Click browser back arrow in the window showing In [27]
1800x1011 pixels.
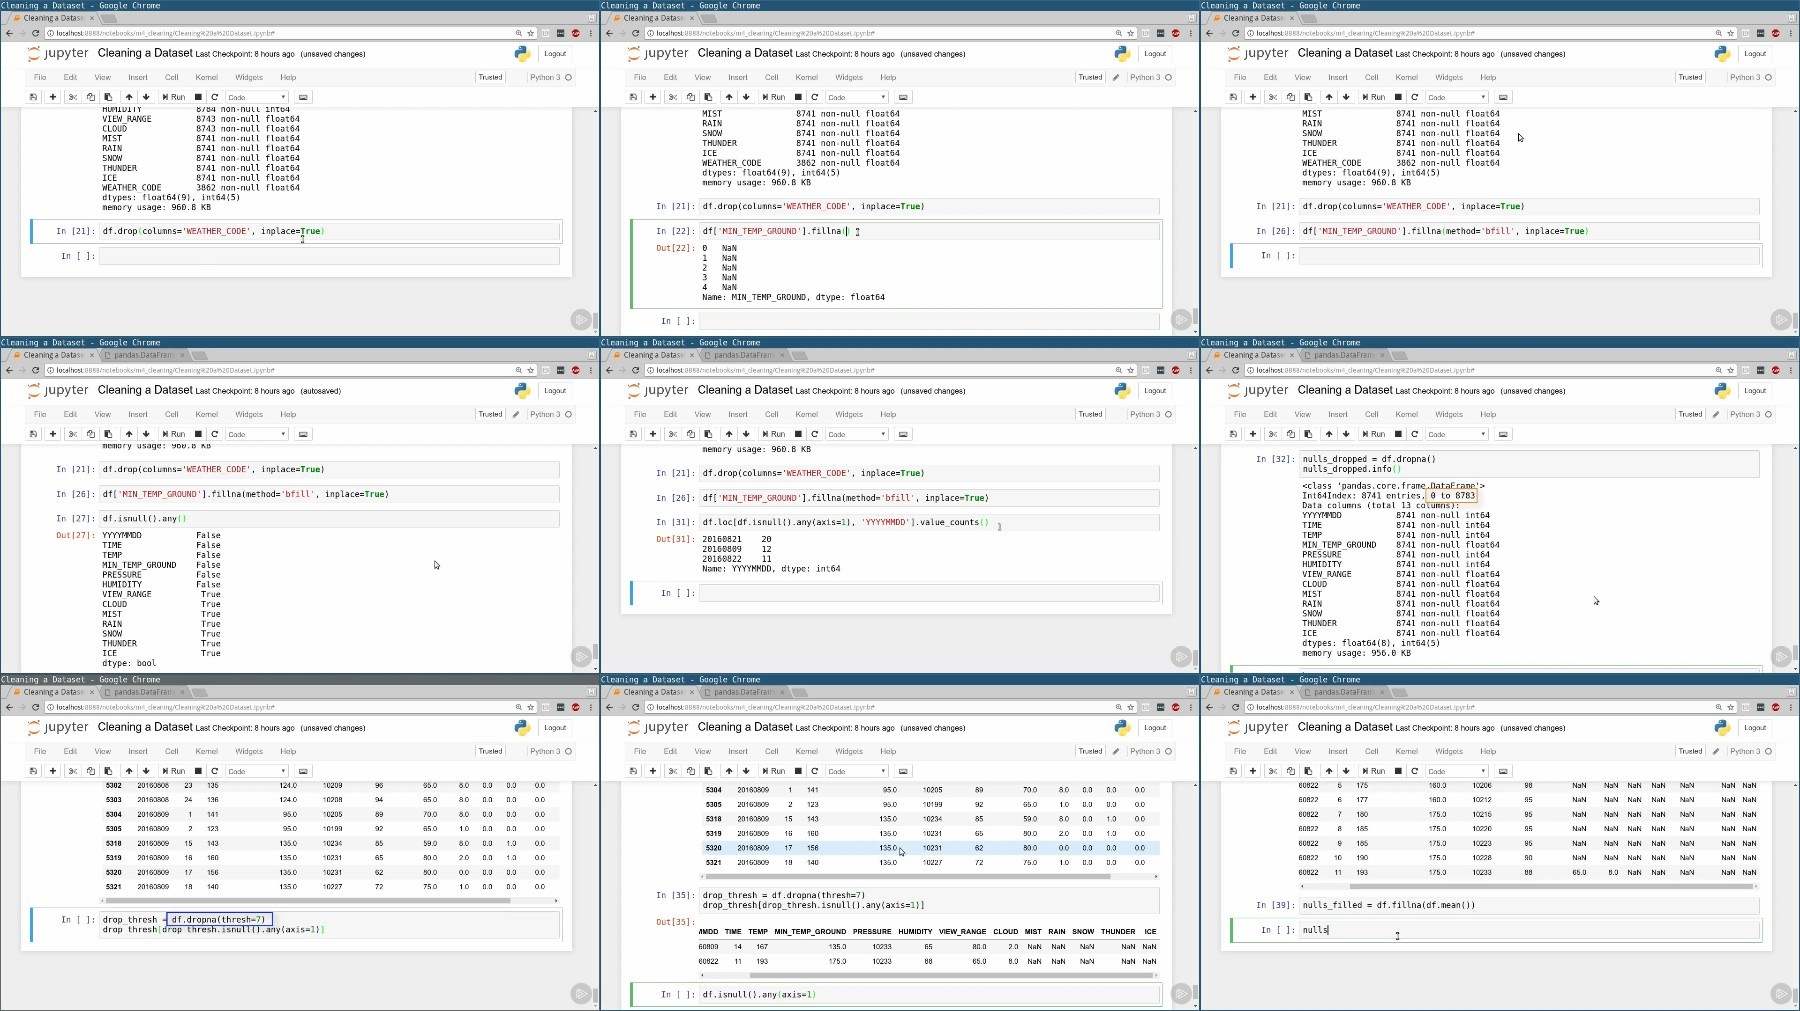(x=9, y=370)
